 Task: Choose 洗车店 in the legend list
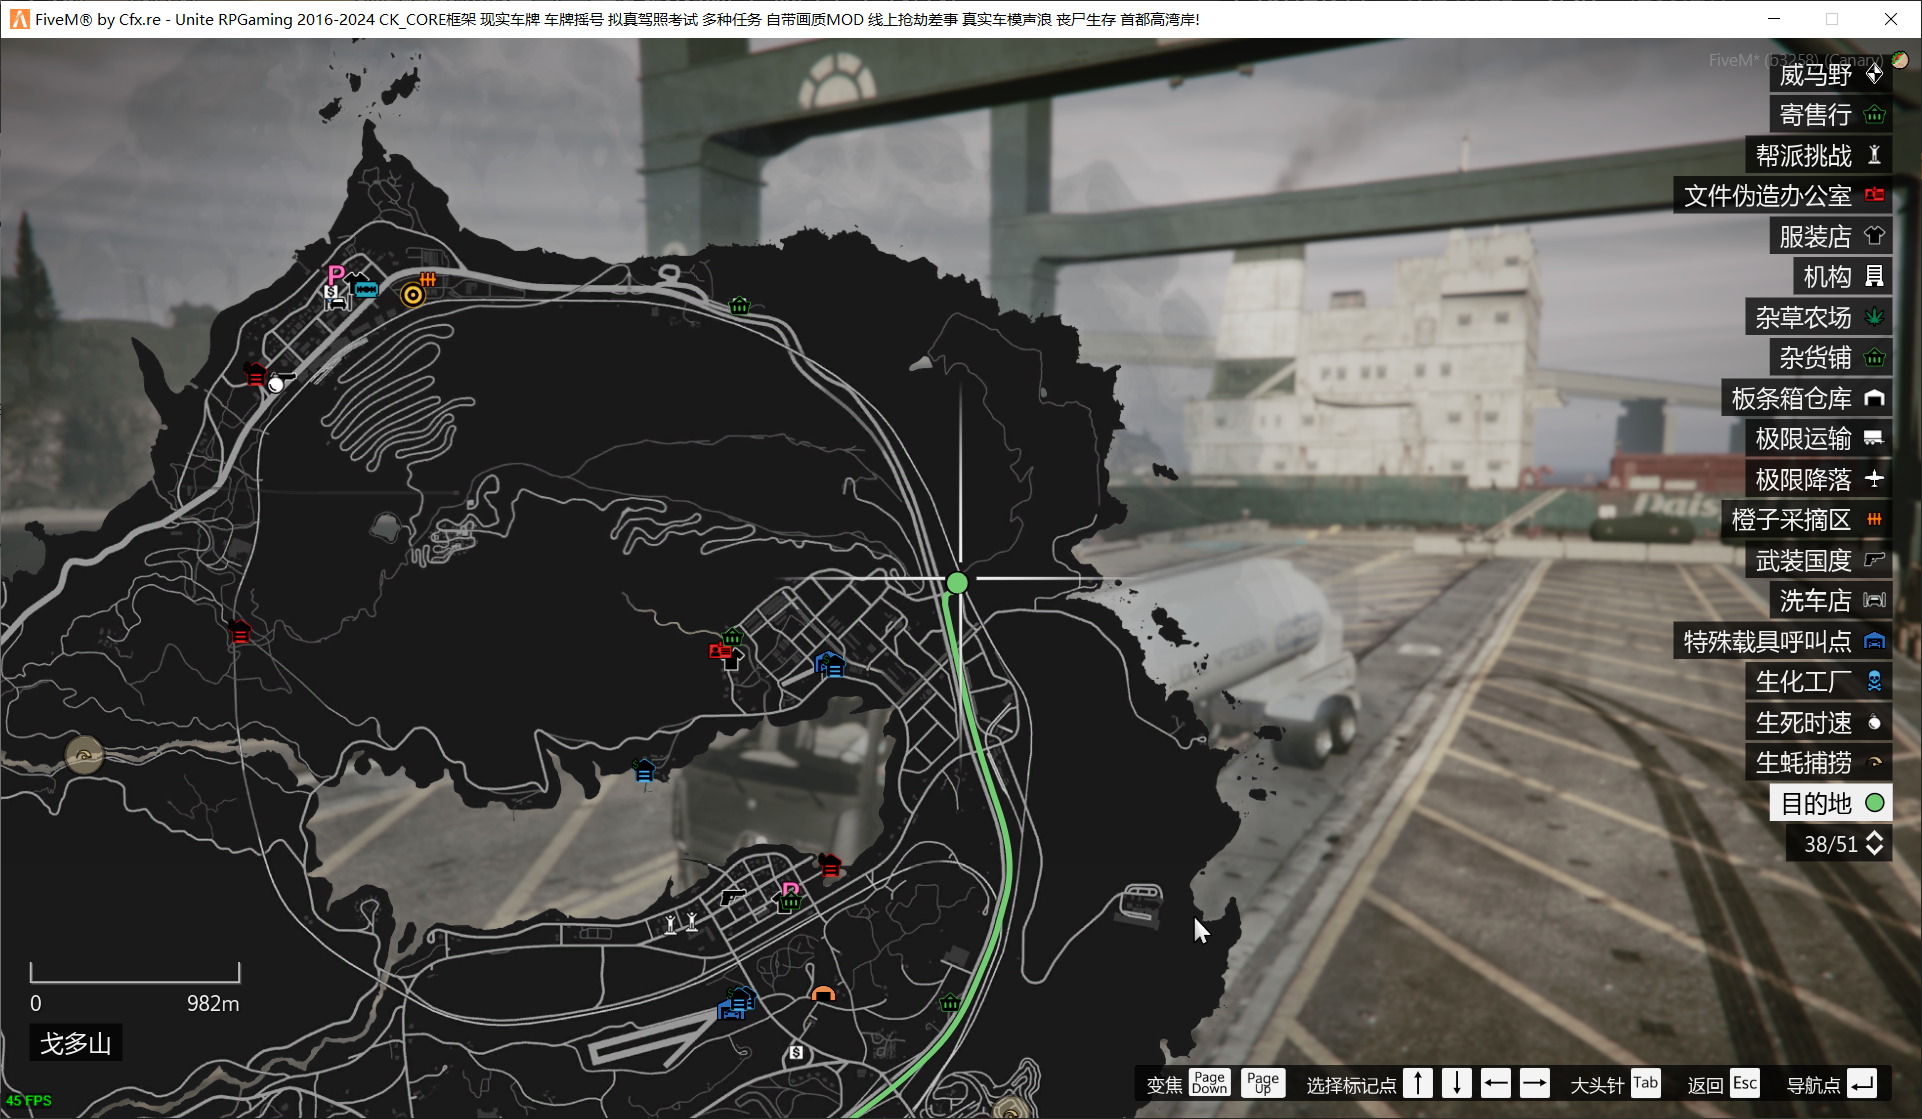click(1831, 600)
